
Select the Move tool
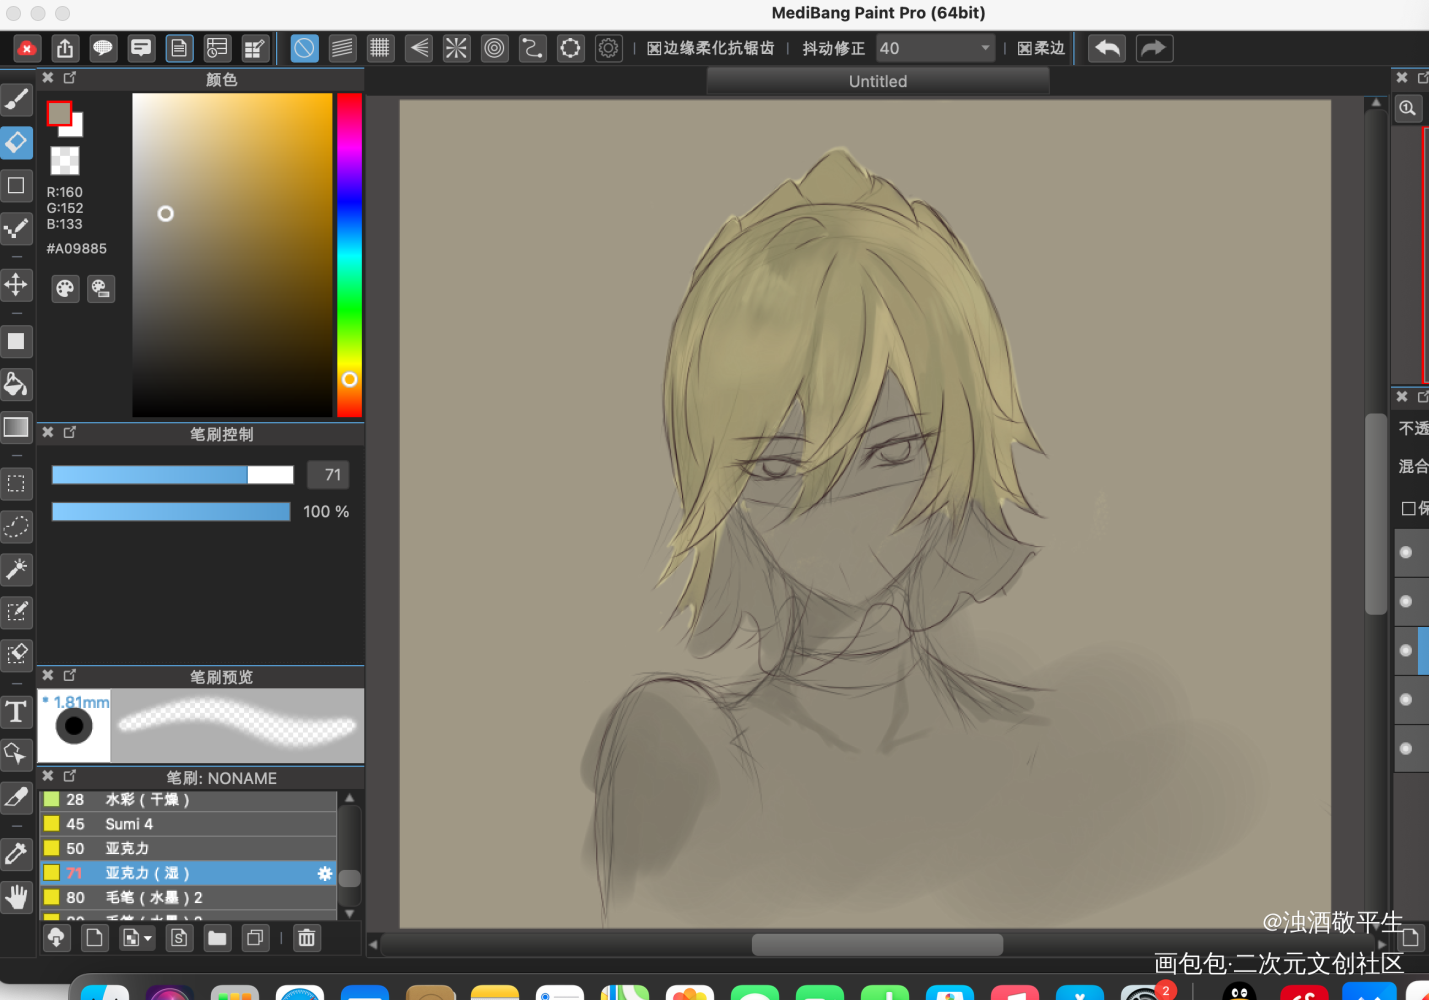tap(16, 285)
